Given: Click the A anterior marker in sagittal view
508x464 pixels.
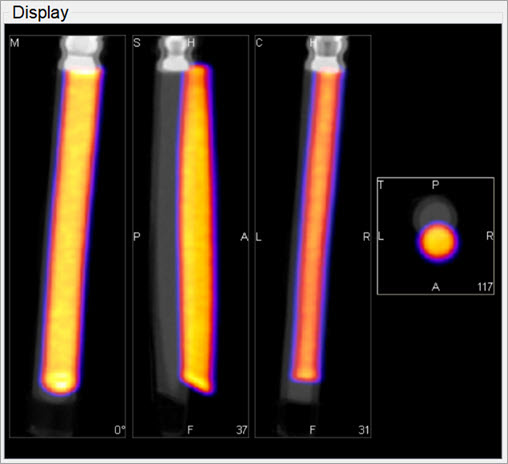Looking at the screenshot, I should point(244,237).
